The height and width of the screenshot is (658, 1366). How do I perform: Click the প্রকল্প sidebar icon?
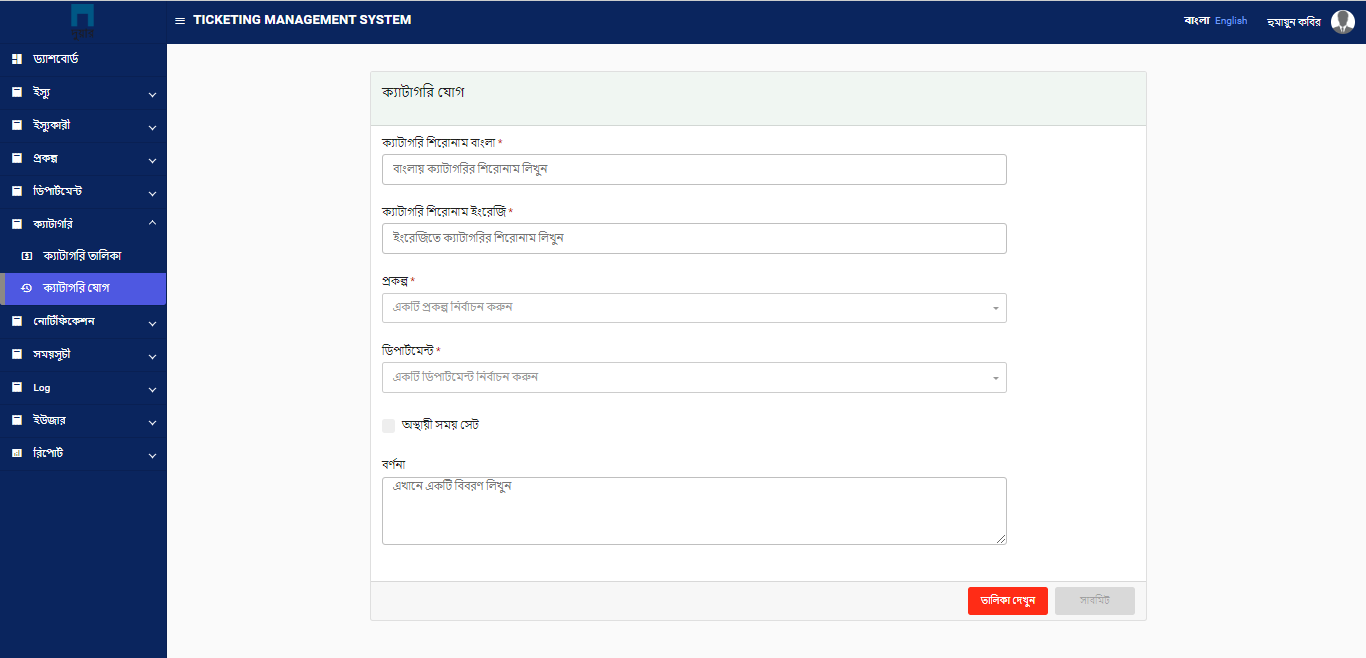(x=16, y=158)
